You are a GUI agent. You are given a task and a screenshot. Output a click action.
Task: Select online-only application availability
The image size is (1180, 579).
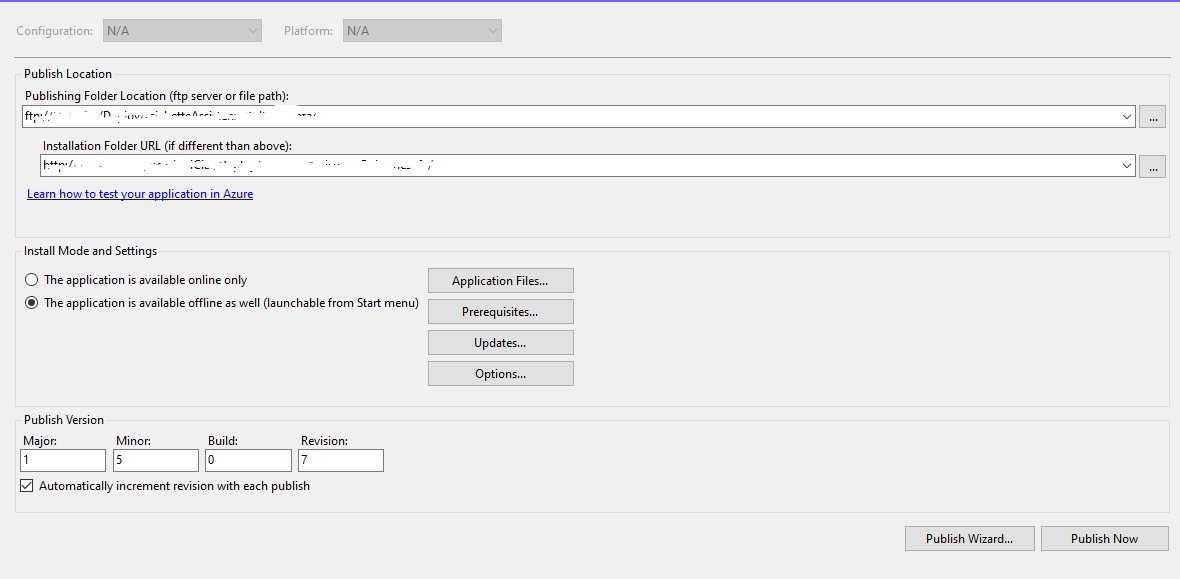[x=31, y=280]
